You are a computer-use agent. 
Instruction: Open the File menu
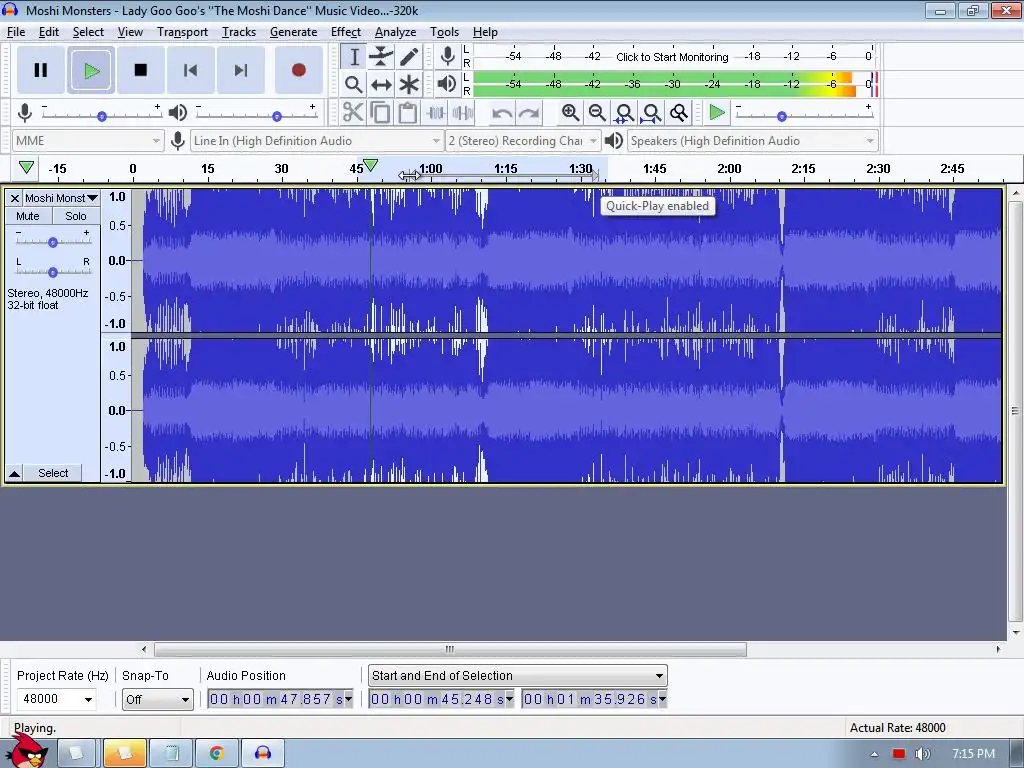point(16,32)
